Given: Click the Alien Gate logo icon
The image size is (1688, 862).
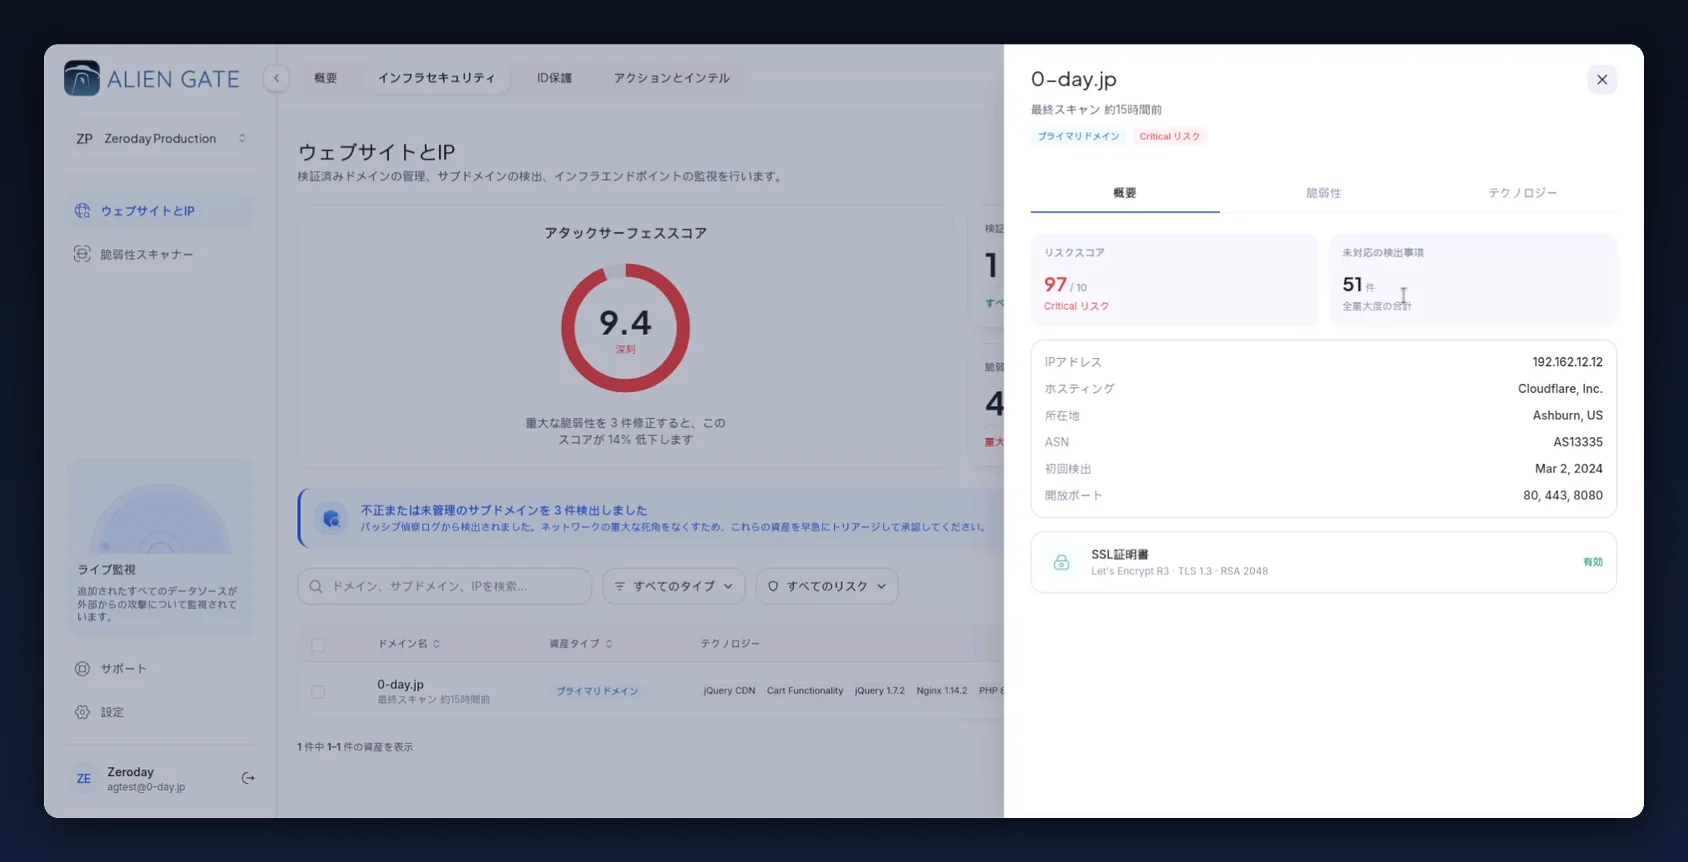Looking at the screenshot, I should coord(82,78).
